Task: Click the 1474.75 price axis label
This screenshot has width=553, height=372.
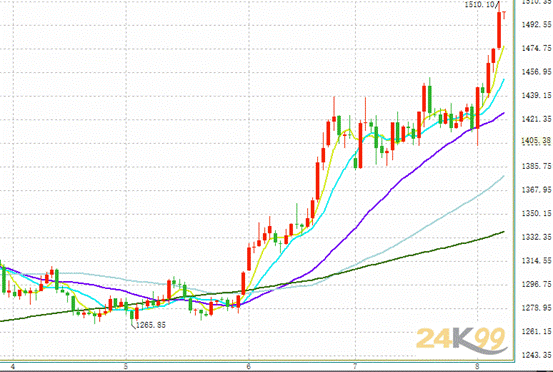Action: coord(537,48)
